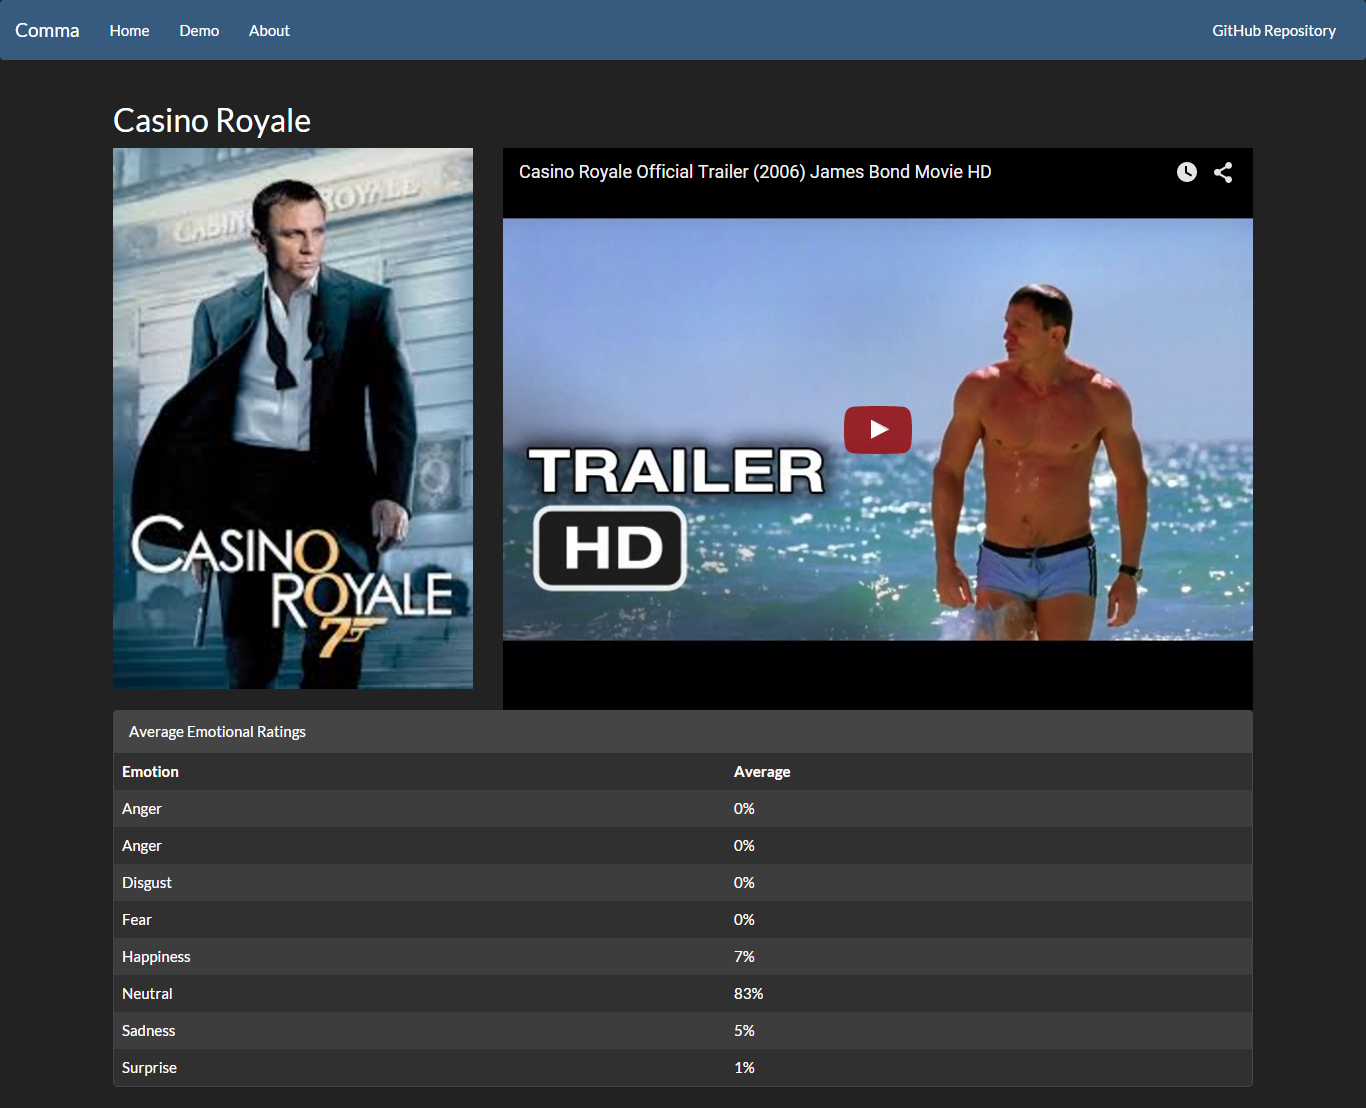Click the Emotion column header
The height and width of the screenshot is (1108, 1366).
150,772
